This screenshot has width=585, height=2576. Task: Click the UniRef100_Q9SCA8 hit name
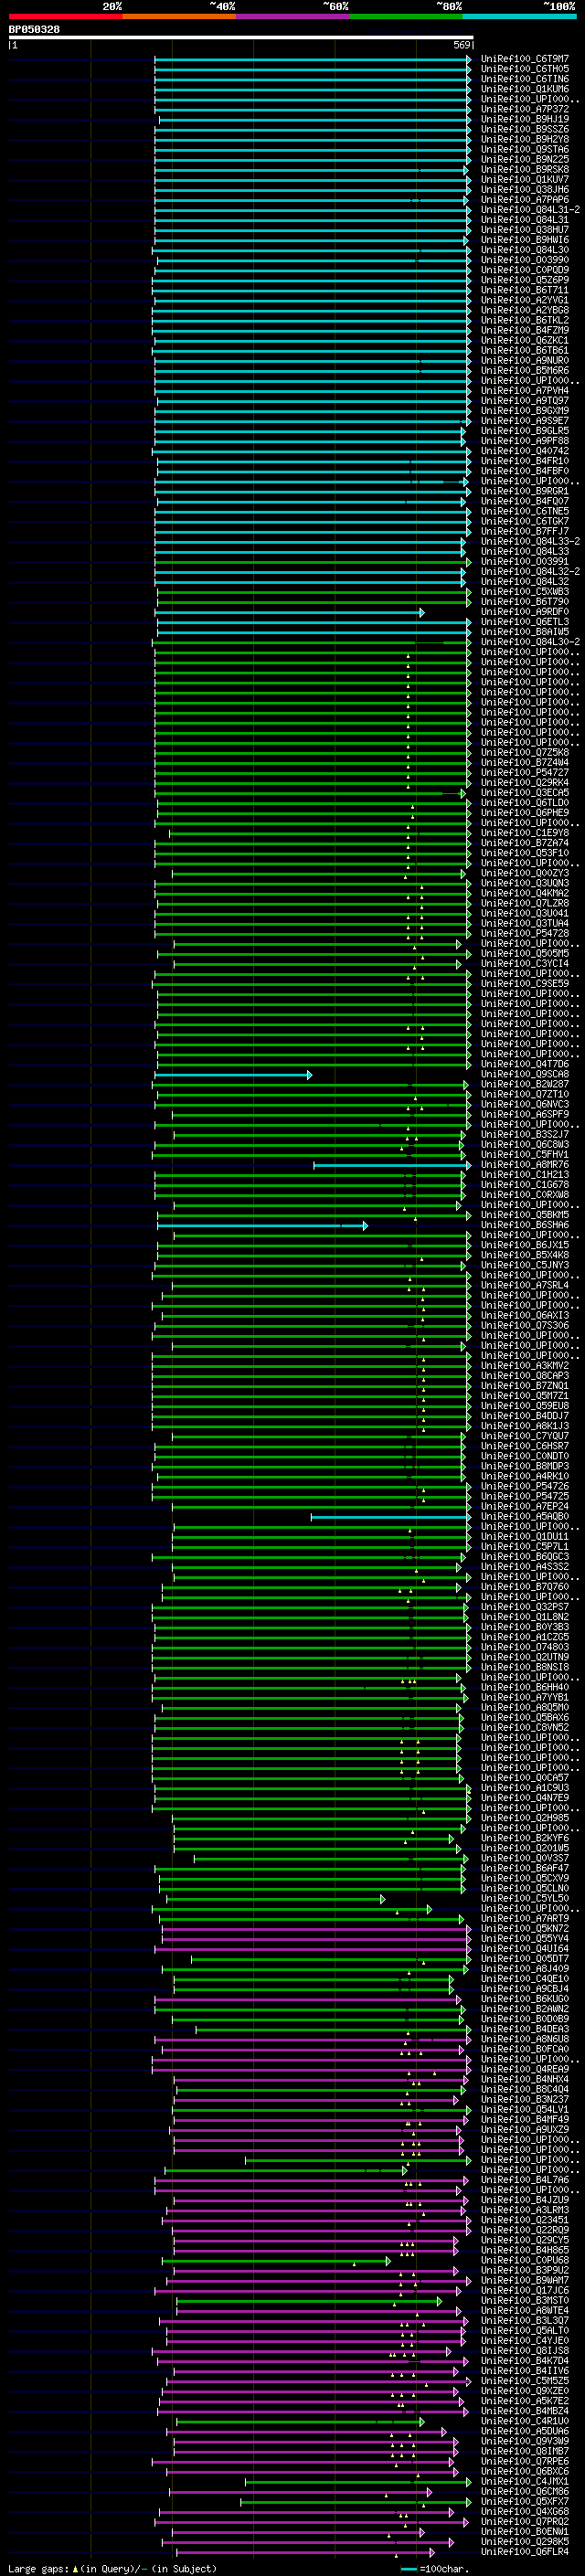[525, 1074]
